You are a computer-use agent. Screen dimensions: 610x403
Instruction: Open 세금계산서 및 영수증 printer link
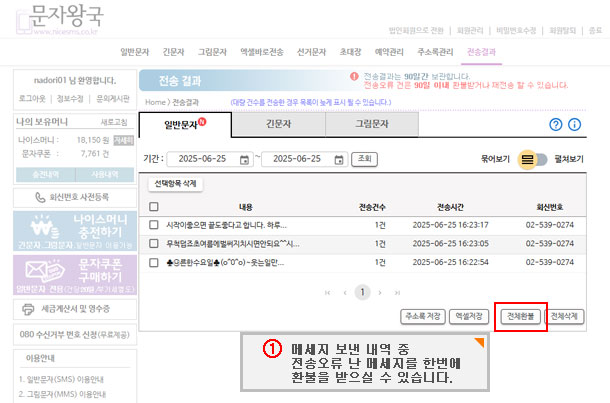coord(68,308)
